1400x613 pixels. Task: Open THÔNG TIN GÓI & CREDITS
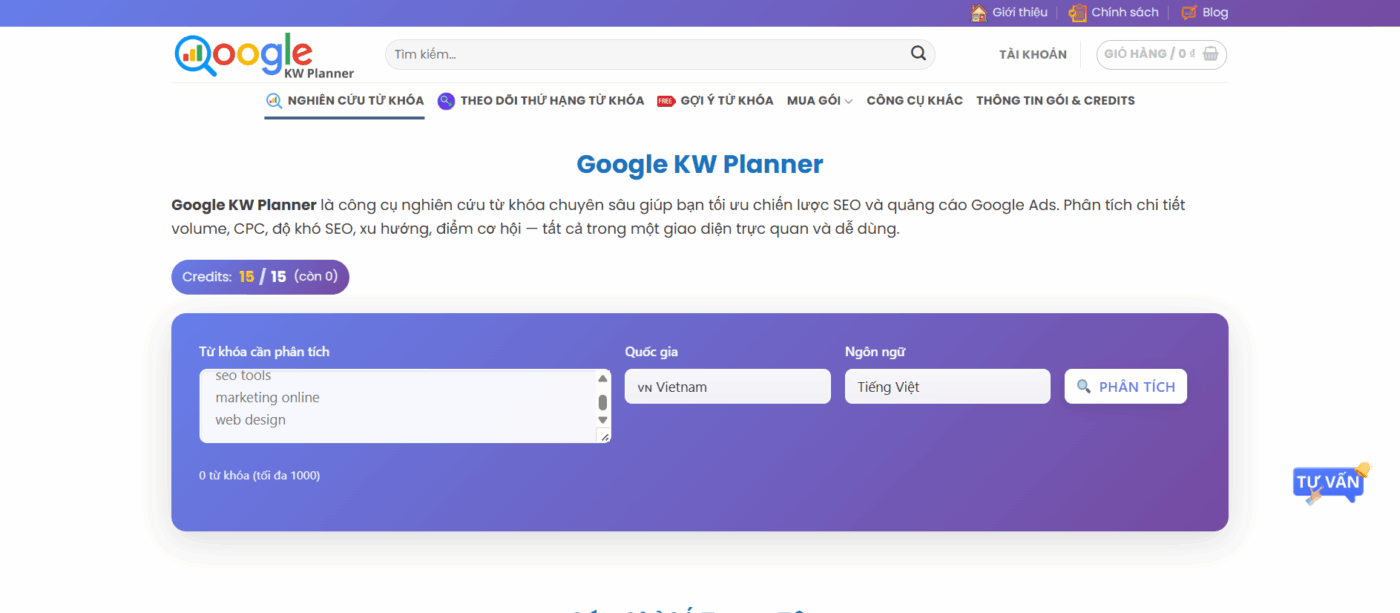click(x=1056, y=100)
